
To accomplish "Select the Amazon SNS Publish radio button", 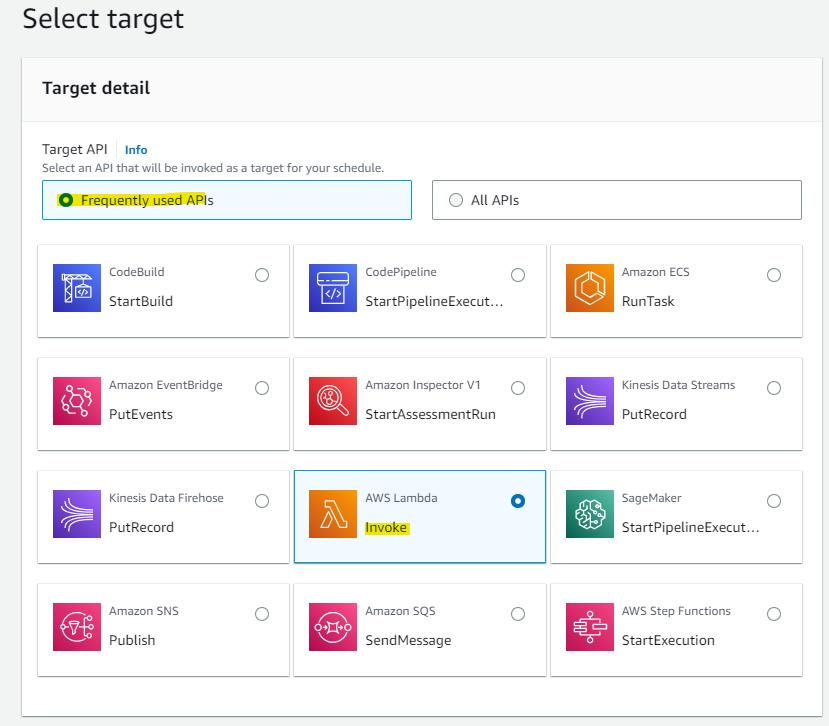I will click(x=262, y=614).
